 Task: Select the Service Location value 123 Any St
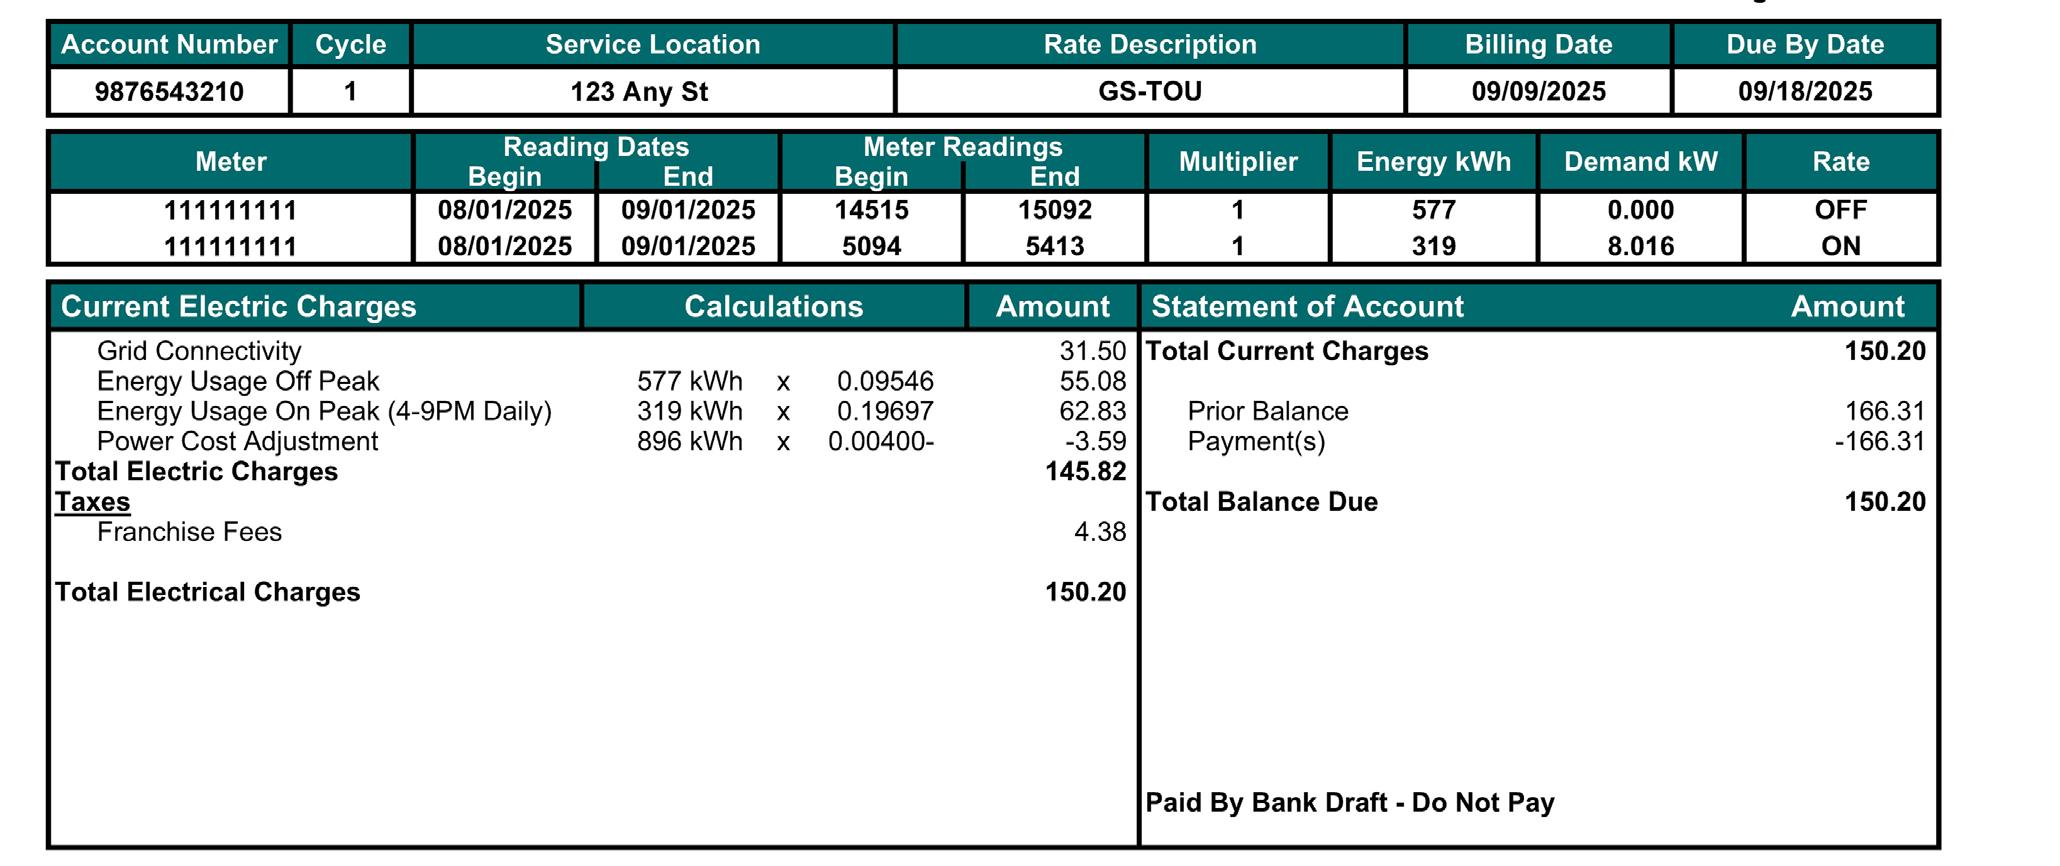[x=639, y=92]
